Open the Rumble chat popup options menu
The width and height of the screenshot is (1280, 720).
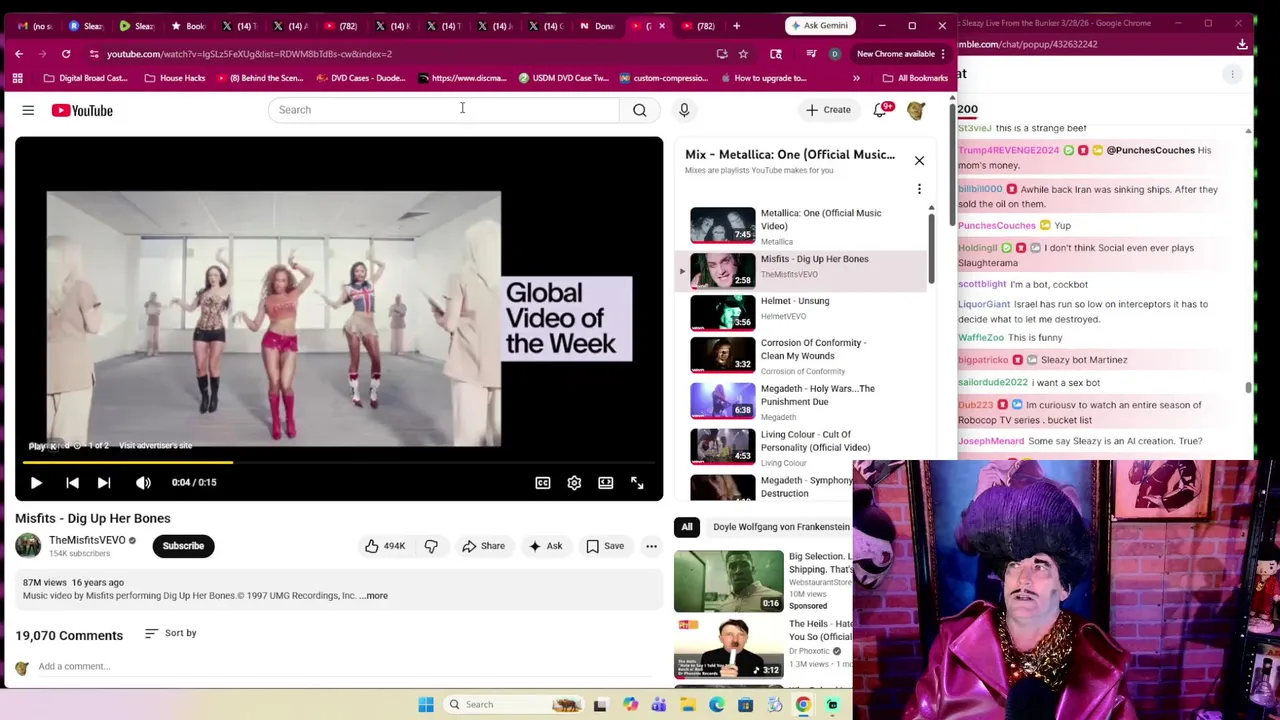1233,74
